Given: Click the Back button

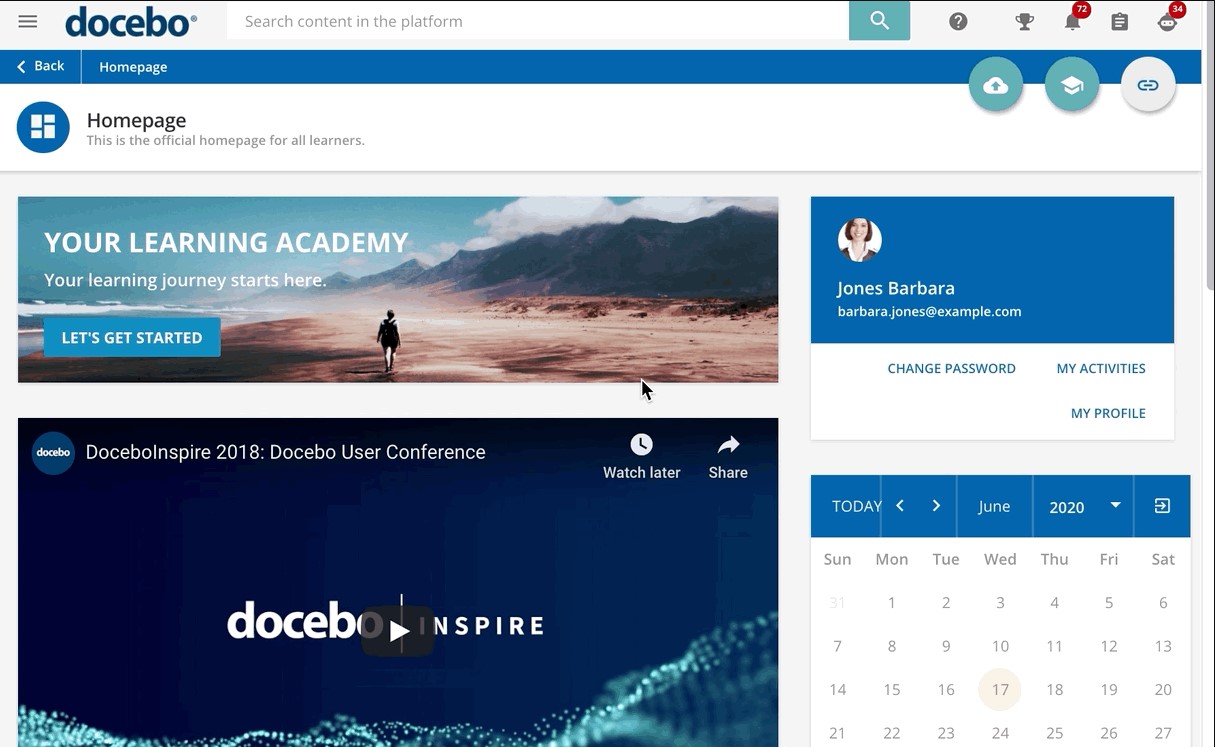Looking at the screenshot, I should [x=41, y=66].
